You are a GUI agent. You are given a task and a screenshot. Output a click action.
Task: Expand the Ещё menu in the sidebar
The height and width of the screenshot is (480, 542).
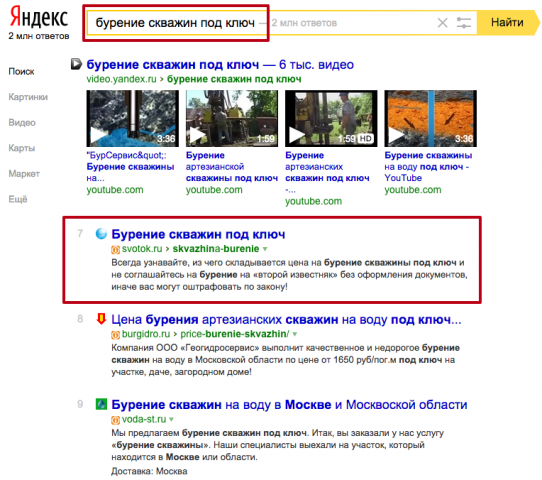(18, 199)
